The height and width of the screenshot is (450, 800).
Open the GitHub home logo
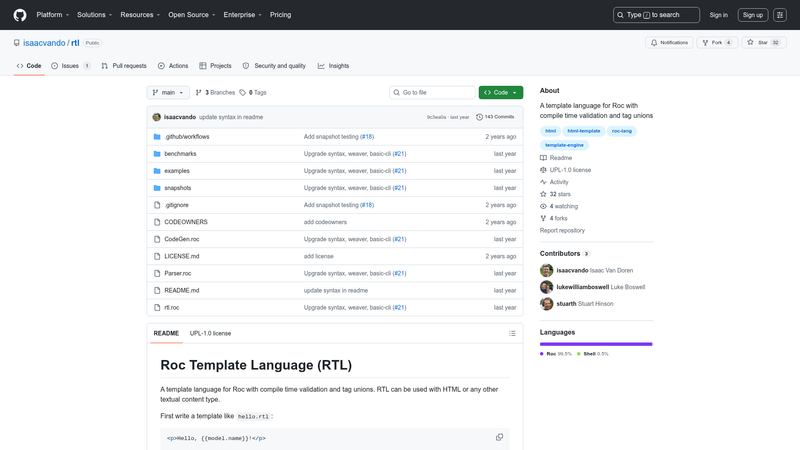point(20,15)
